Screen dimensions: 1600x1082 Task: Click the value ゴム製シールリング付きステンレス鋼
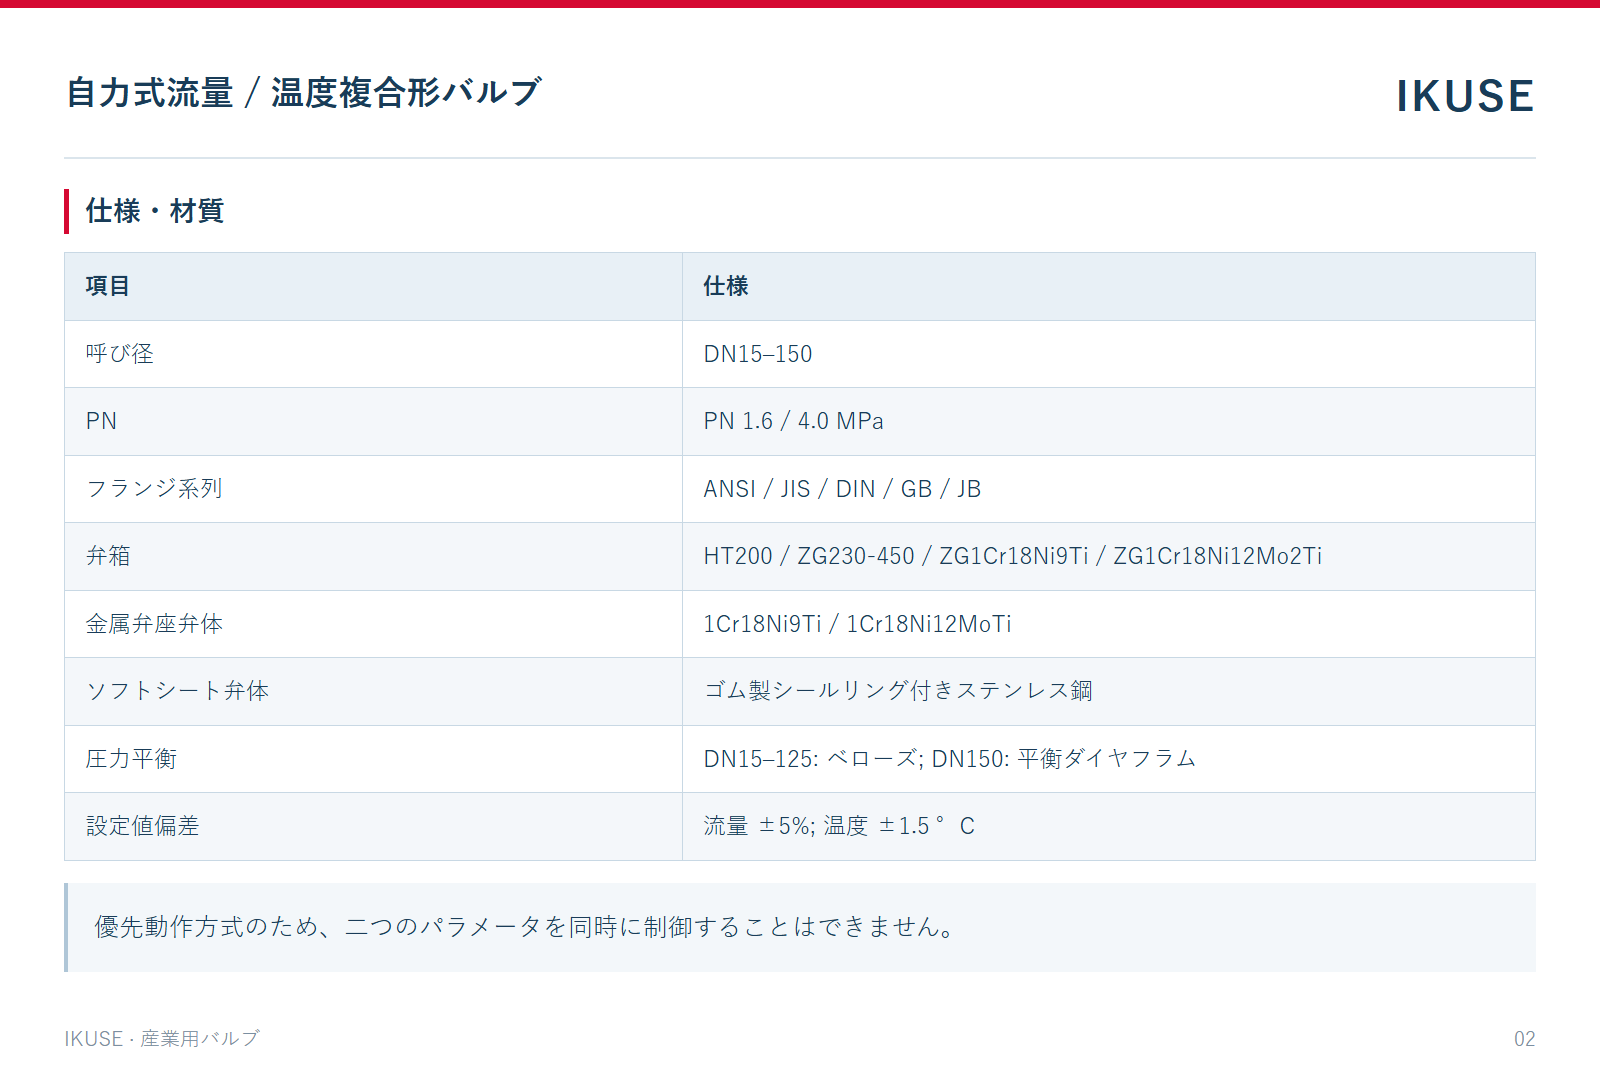[x=898, y=691]
